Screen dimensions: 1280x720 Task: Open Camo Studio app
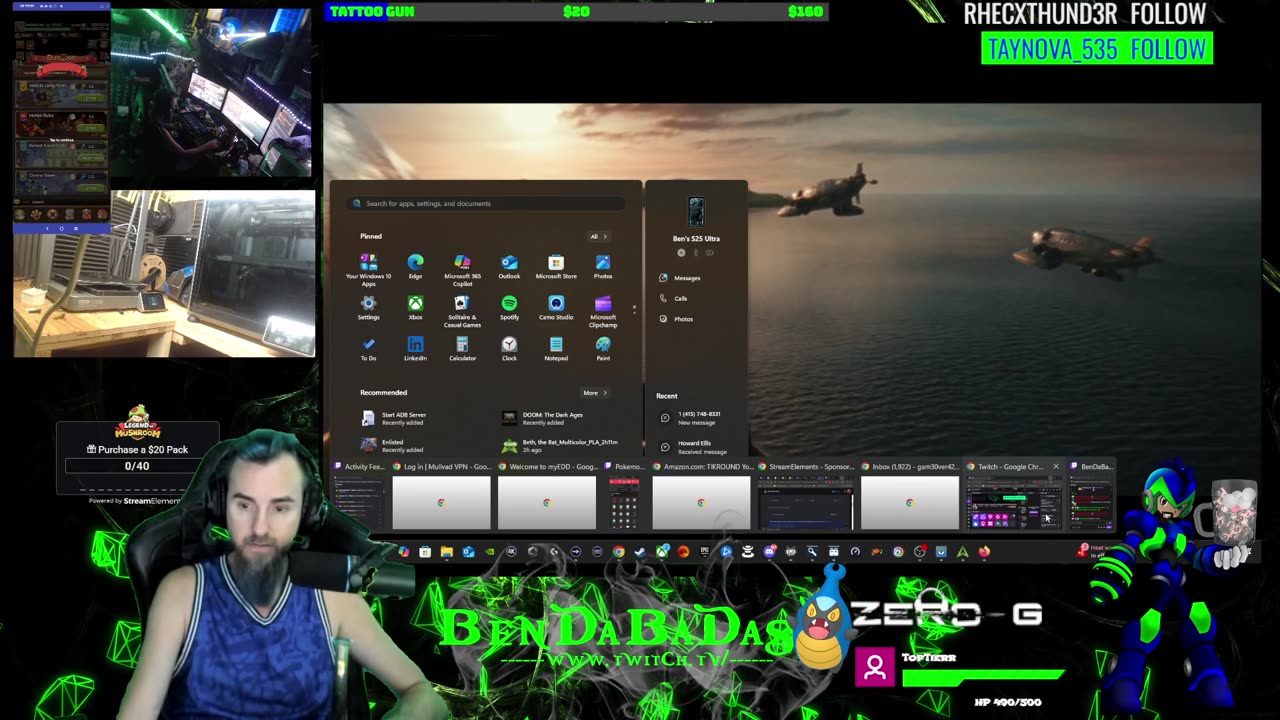click(556, 308)
